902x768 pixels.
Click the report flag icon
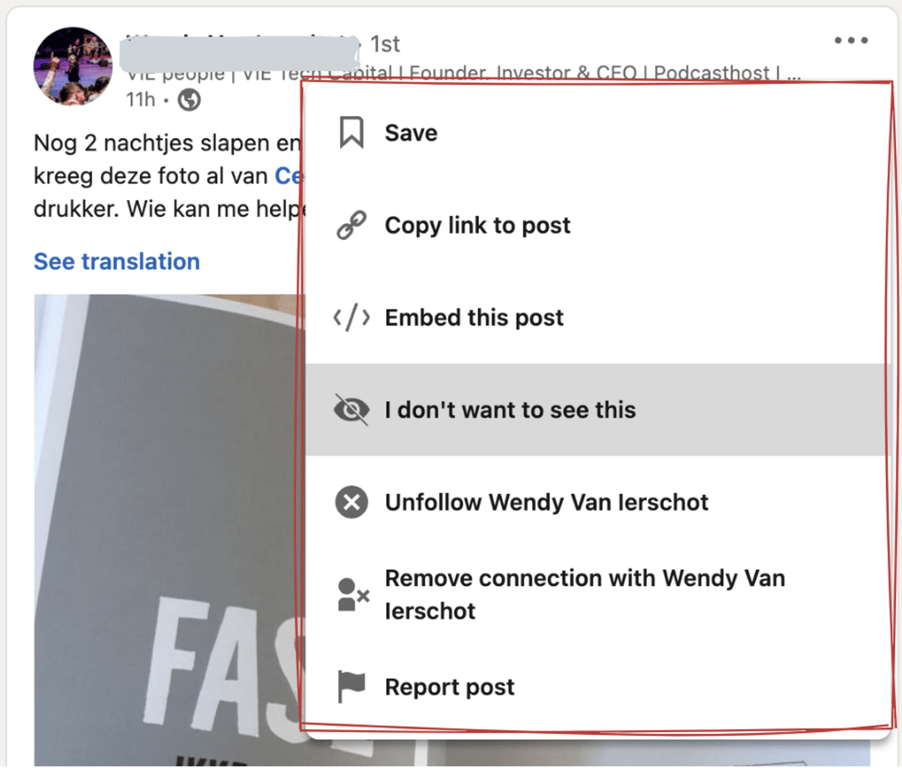tap(351, 687)
